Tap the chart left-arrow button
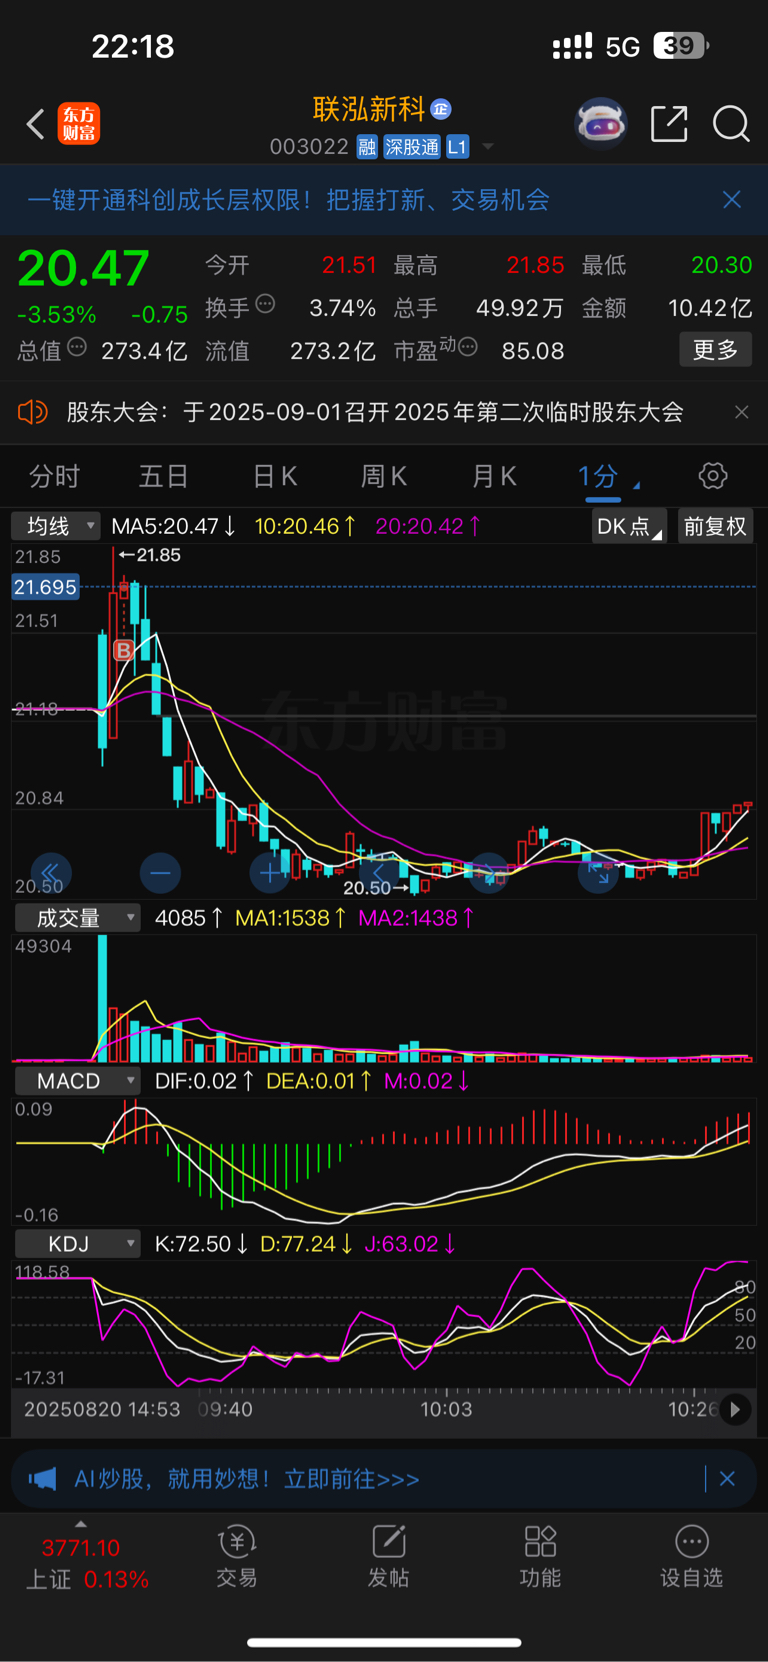The width and height of the screenshot is (768, 1662). [379, 873]
